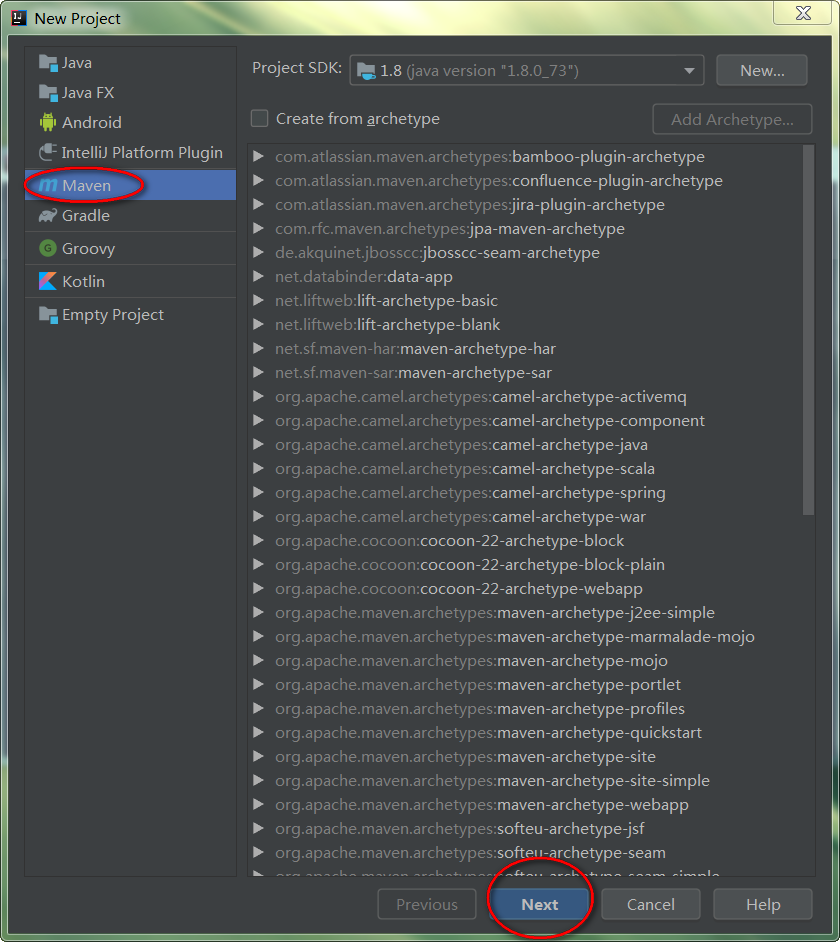Expand the maven-archetype-quickstart node
The height and width of the screenshot is (942, 840).
pyautogui.click(x=259, y=733)
